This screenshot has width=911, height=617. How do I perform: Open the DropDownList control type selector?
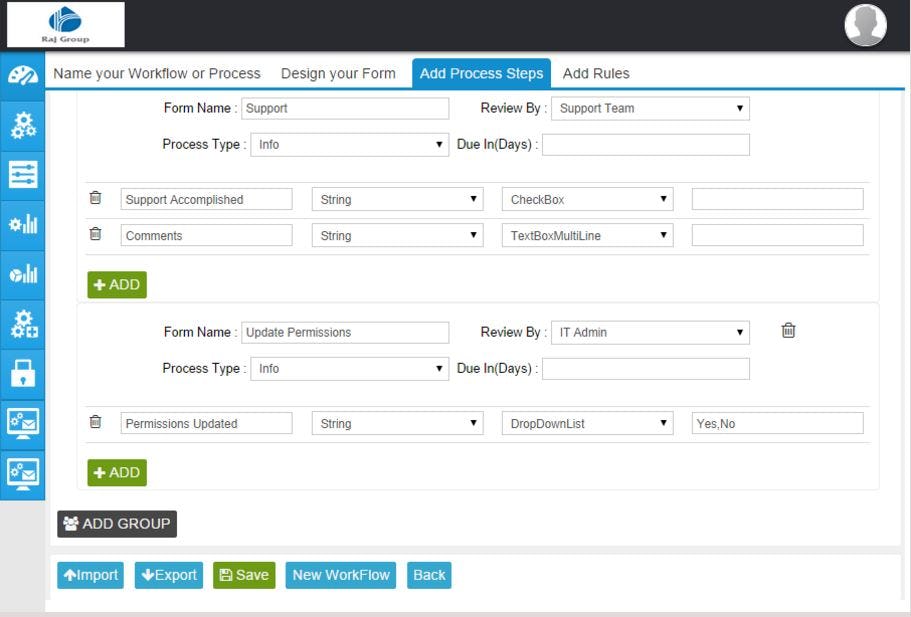coord(587,423)
